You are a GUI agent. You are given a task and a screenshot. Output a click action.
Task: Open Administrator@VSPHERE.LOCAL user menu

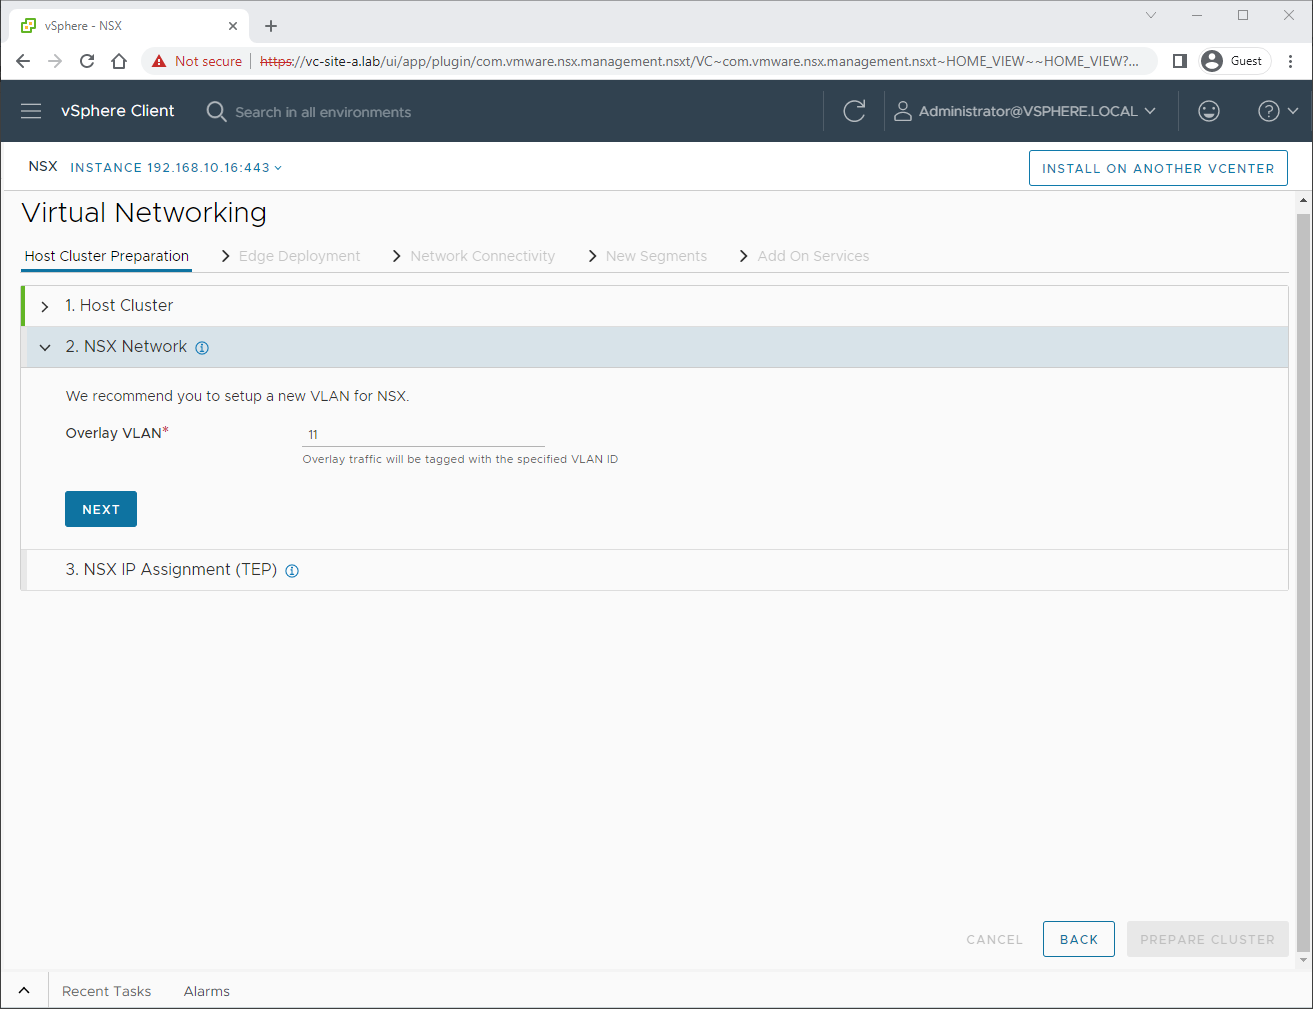[x=1025, y=111]
